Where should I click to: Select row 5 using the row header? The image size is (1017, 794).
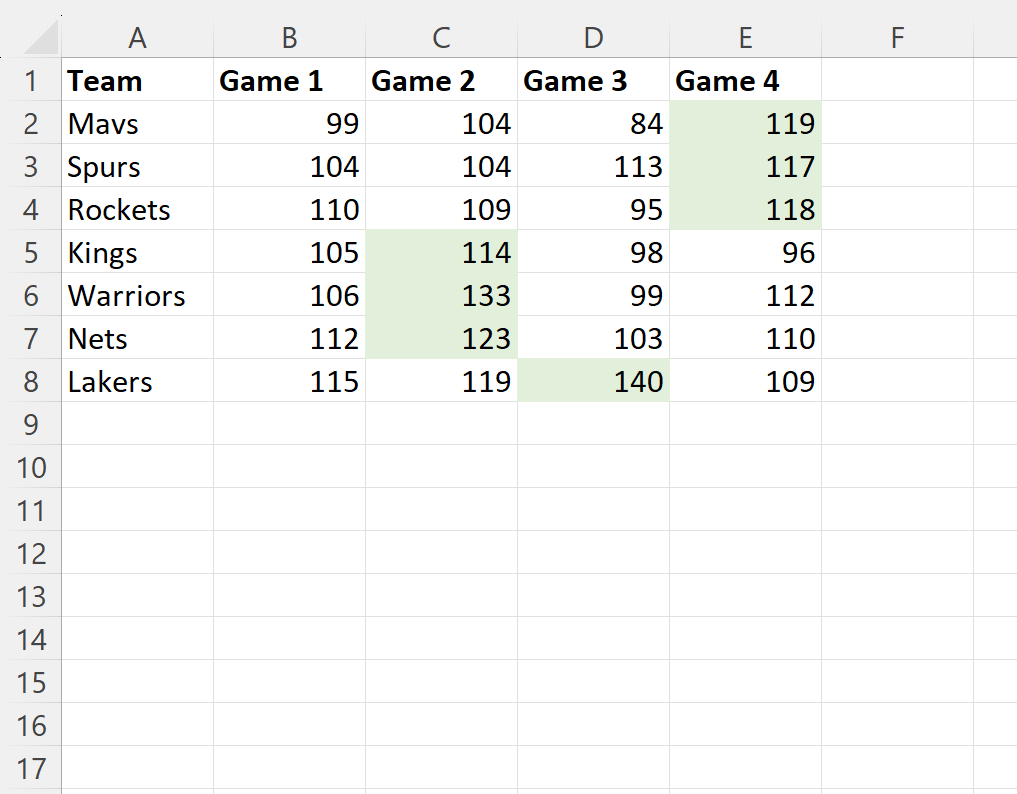coord(32,253)
